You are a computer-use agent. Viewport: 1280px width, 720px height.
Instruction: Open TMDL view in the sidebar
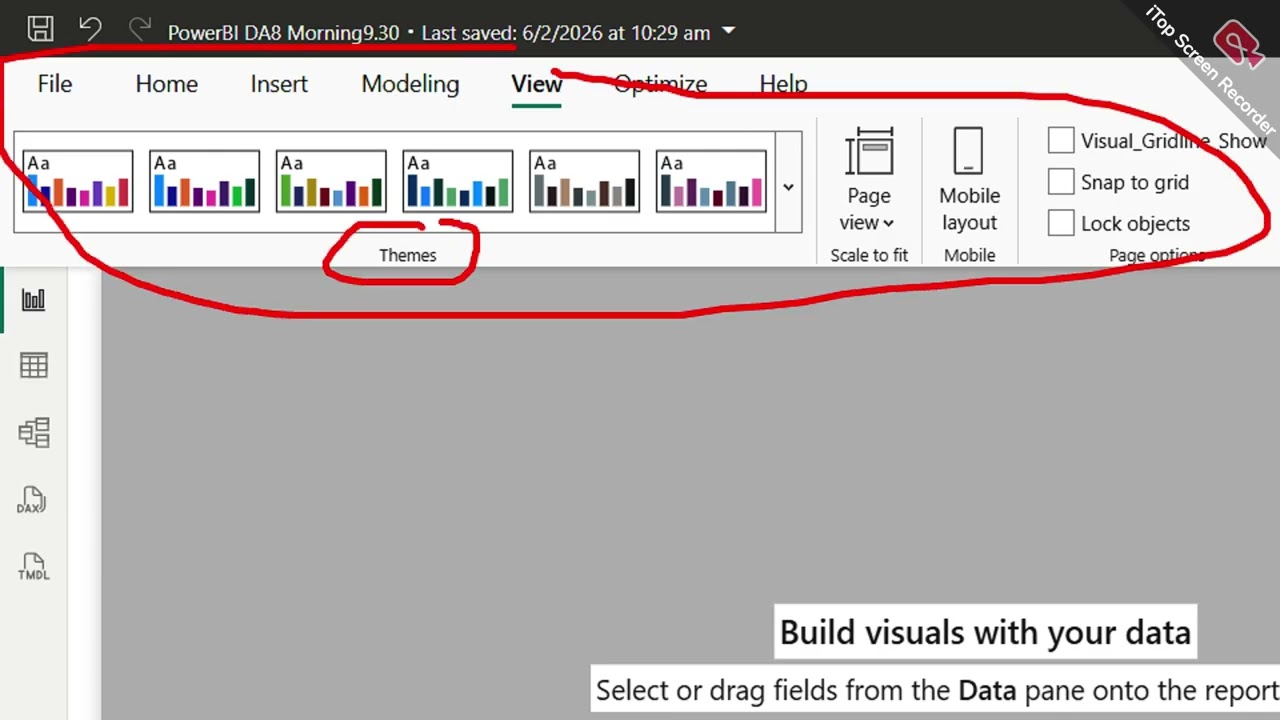(34, 567)
